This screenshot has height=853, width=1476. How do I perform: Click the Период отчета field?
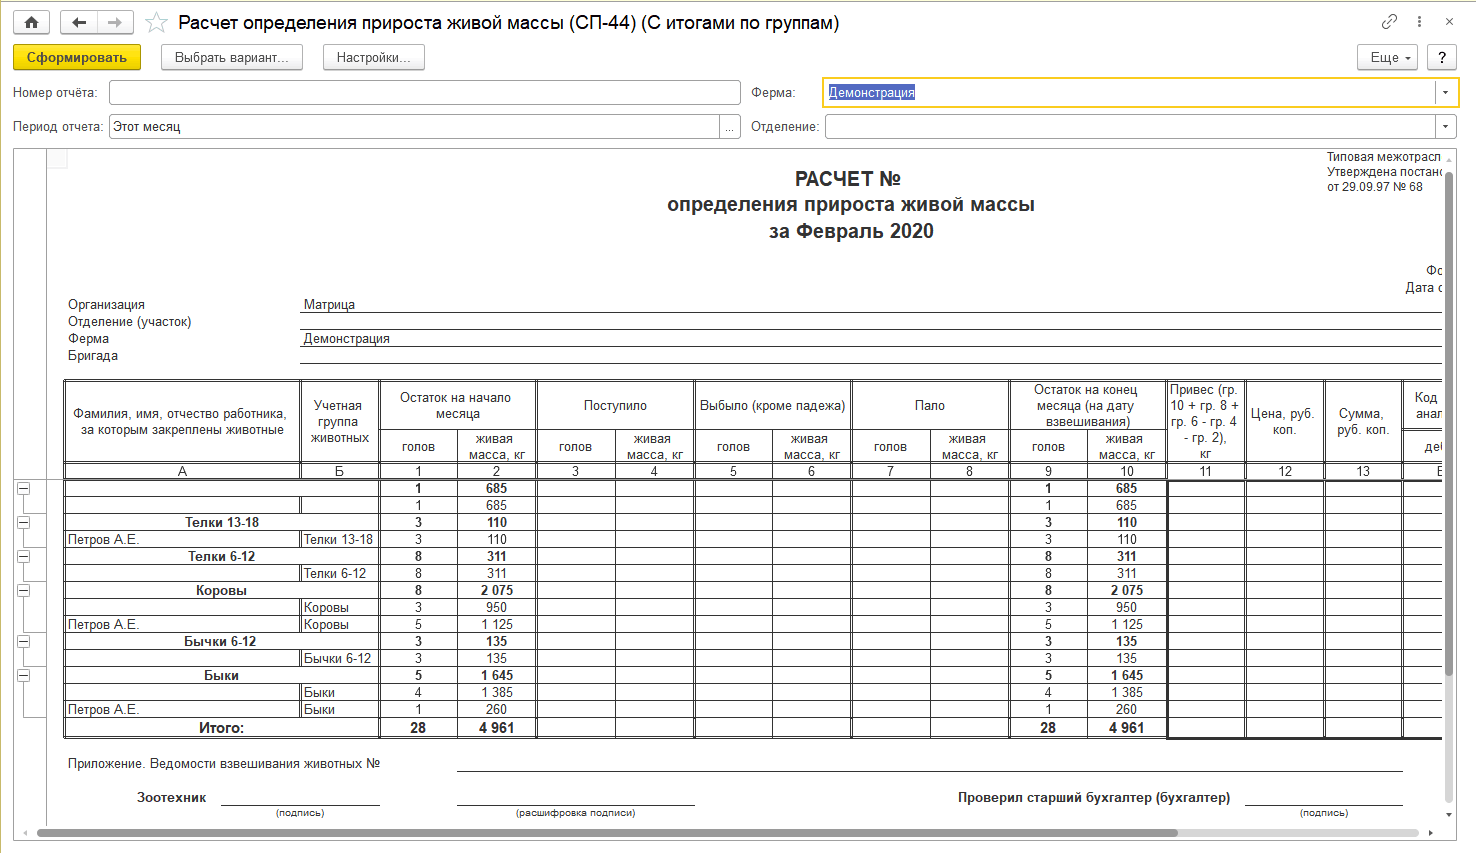click(x=414, y=126)
